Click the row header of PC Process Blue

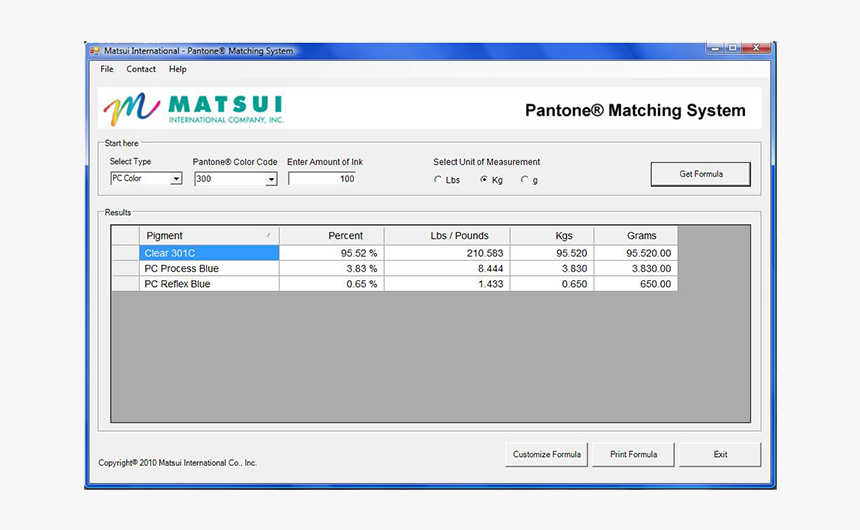[125, 268]
